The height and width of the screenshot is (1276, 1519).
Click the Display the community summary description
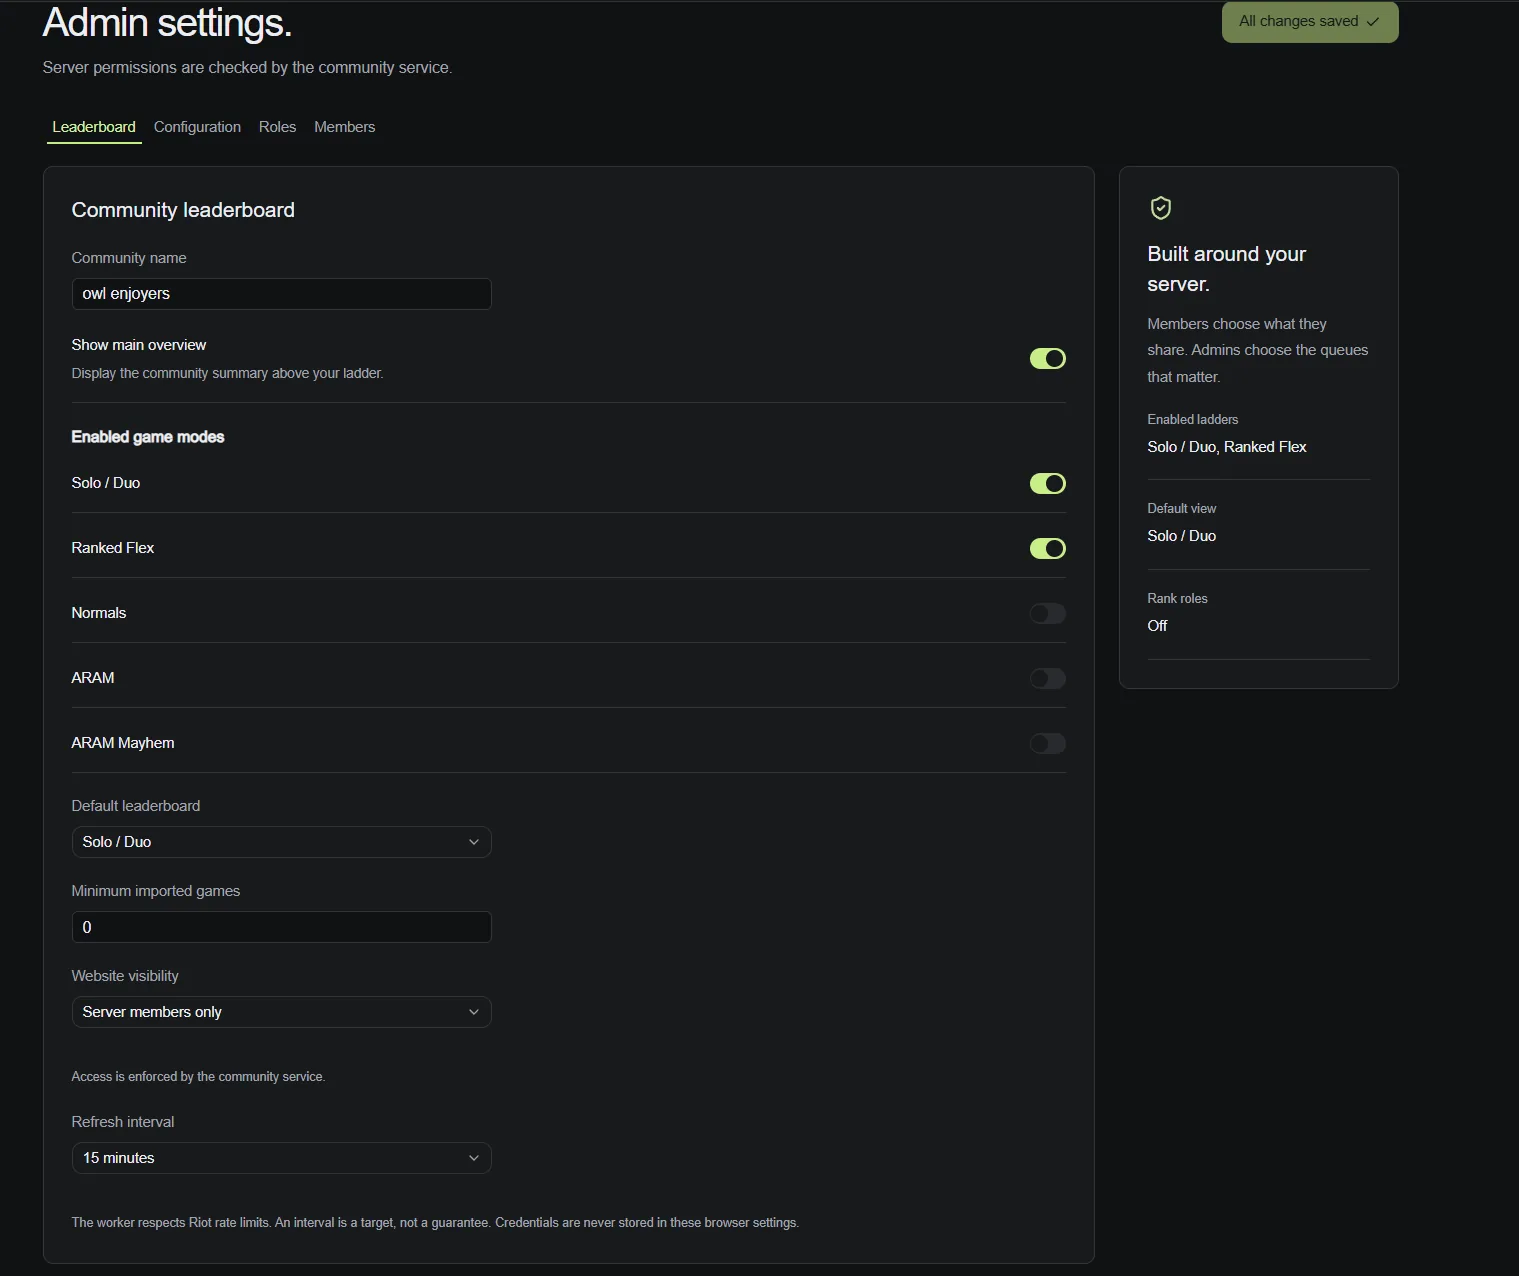227,373
